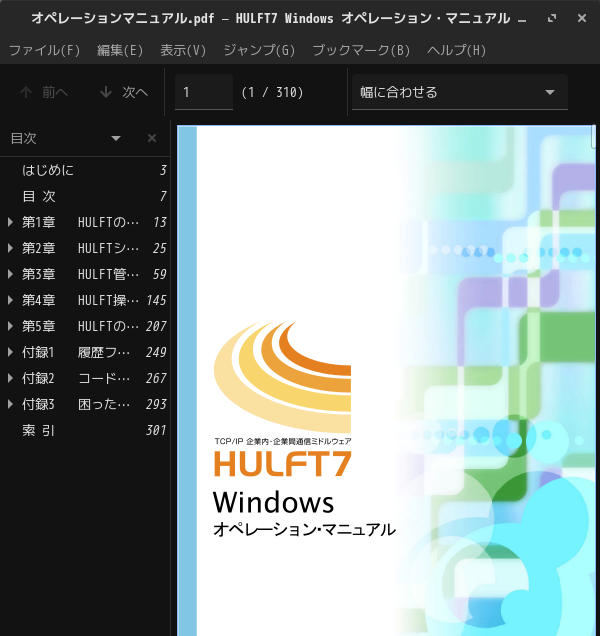
Task: Open the 目次 side pane selector dropdown
Action: pyautogui.click(x=66, y=138)
